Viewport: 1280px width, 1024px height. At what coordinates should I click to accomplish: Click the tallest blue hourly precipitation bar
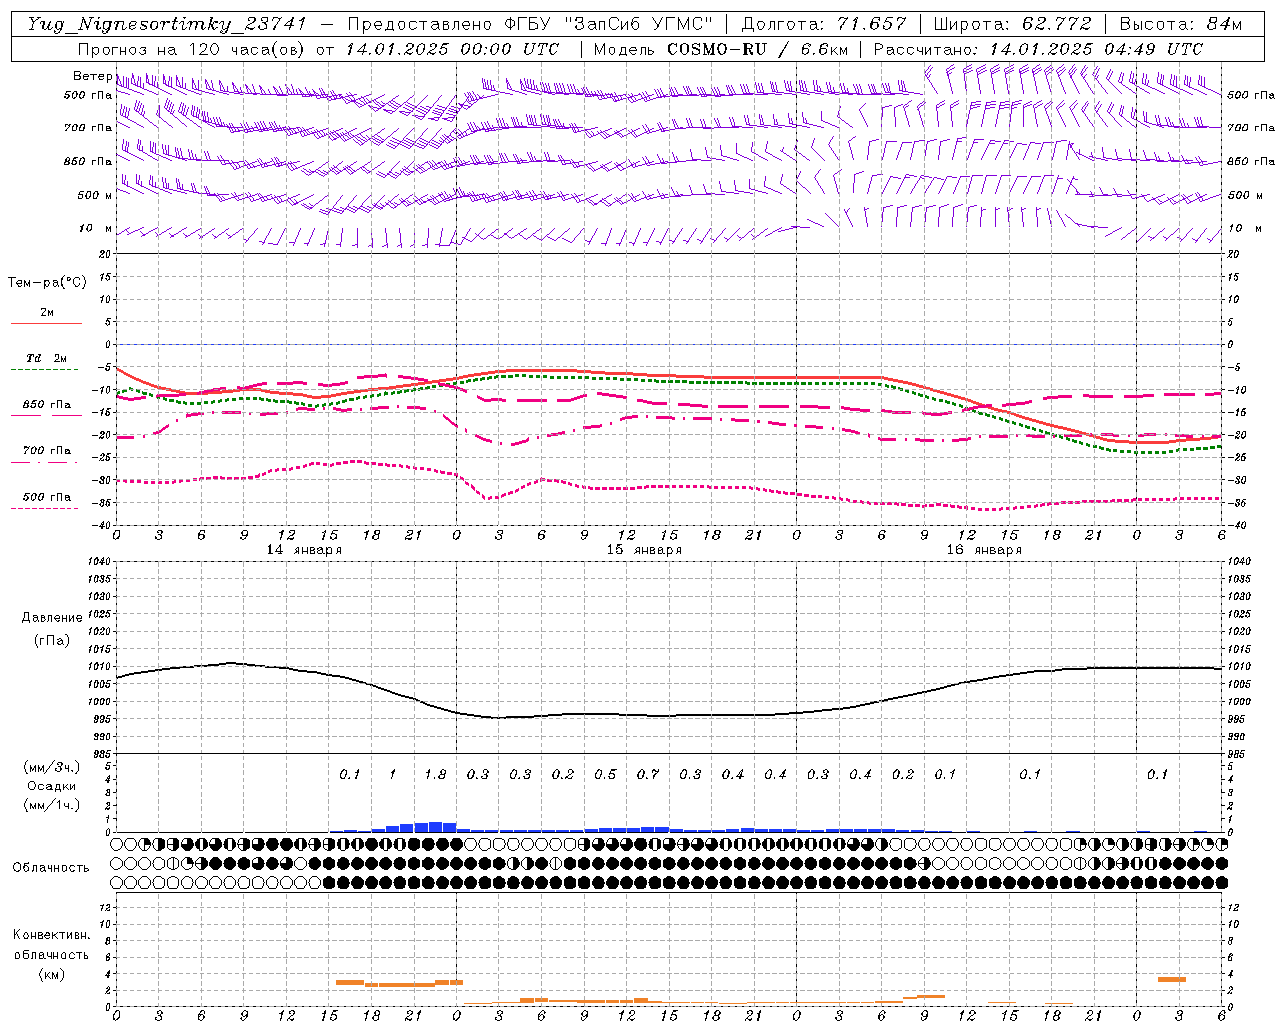tap(435, 827)
